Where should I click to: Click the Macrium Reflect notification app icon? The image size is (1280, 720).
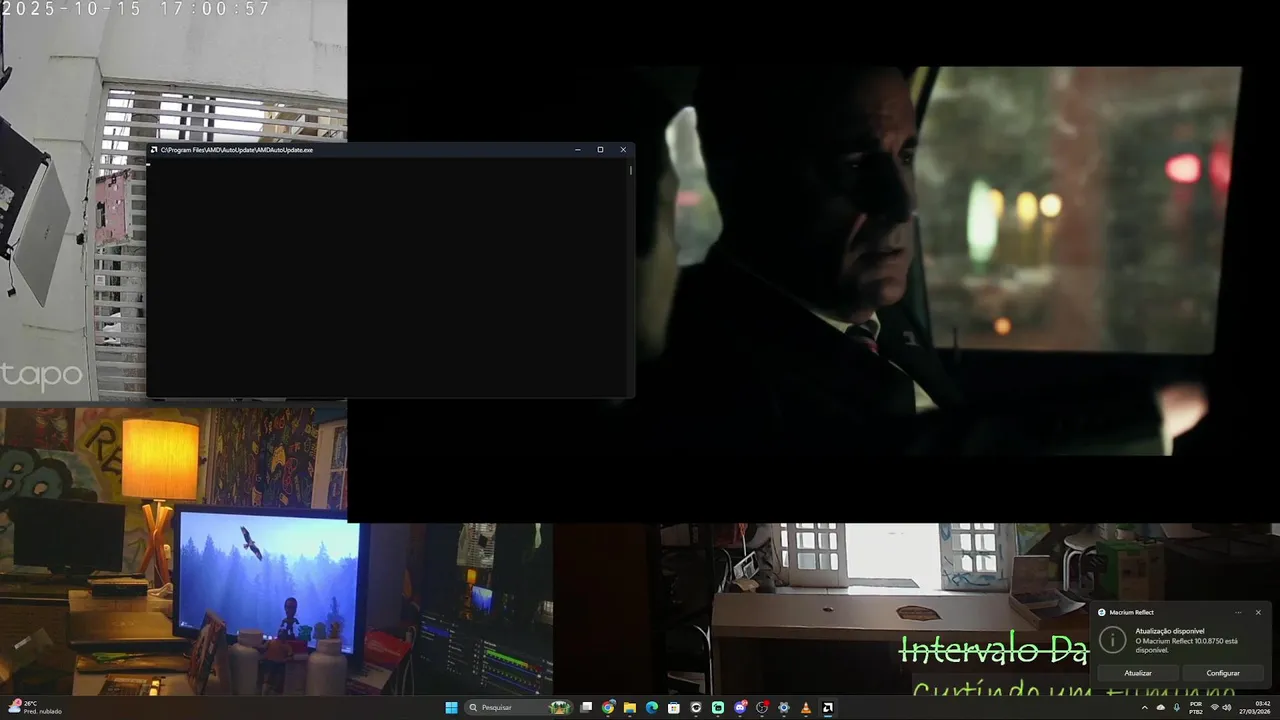coord(1102,612)
